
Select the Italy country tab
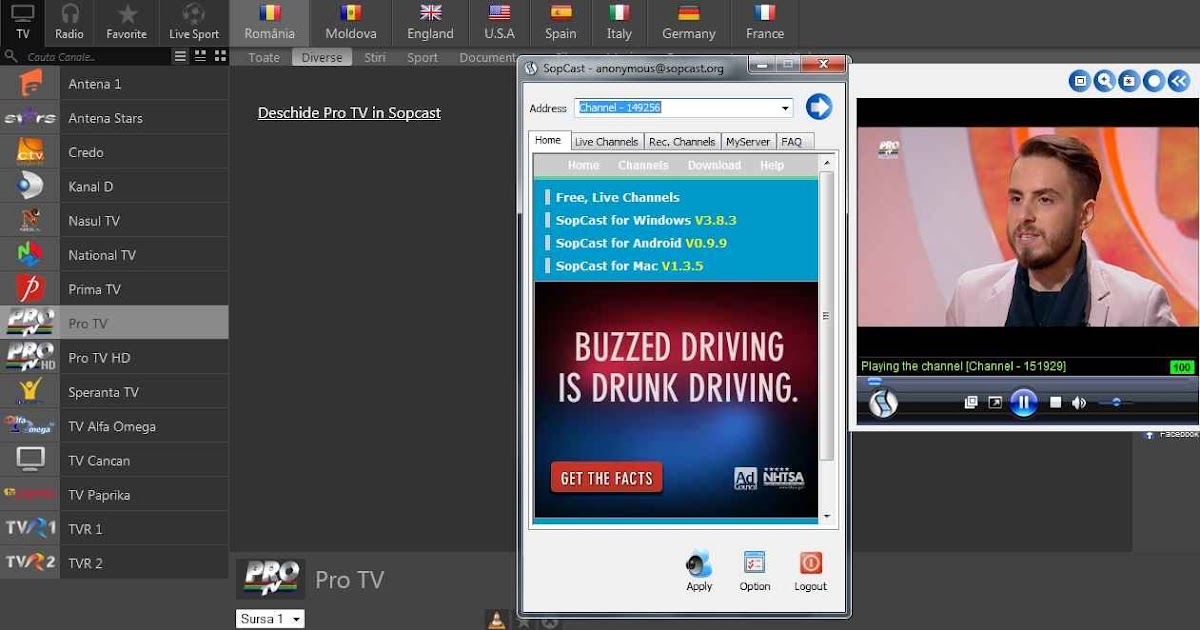[x=619, y=22]
